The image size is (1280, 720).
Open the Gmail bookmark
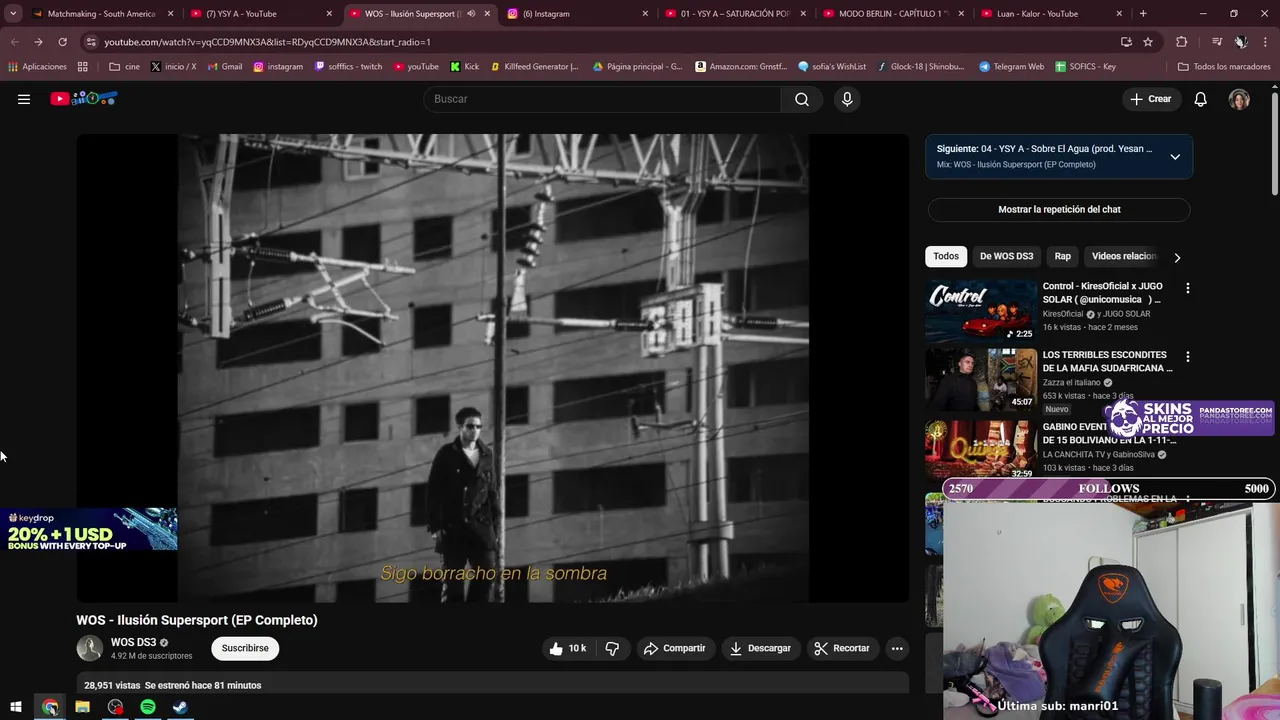click(x=225, y=67)
